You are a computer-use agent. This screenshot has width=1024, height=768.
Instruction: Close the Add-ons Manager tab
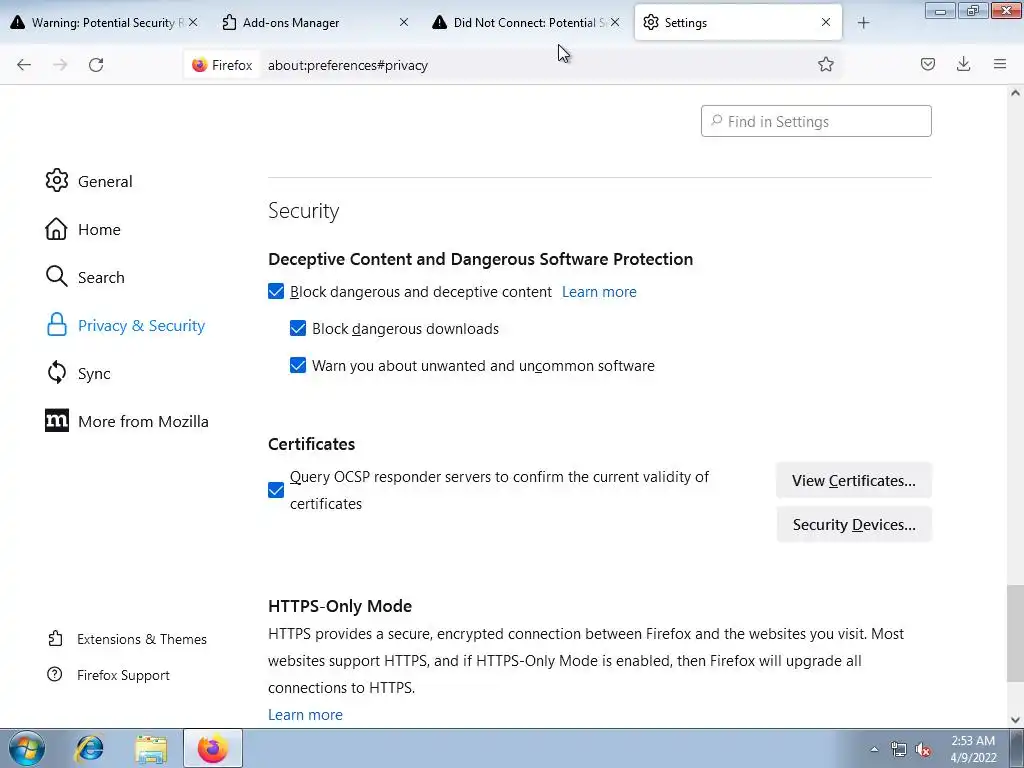coord(404,22)
